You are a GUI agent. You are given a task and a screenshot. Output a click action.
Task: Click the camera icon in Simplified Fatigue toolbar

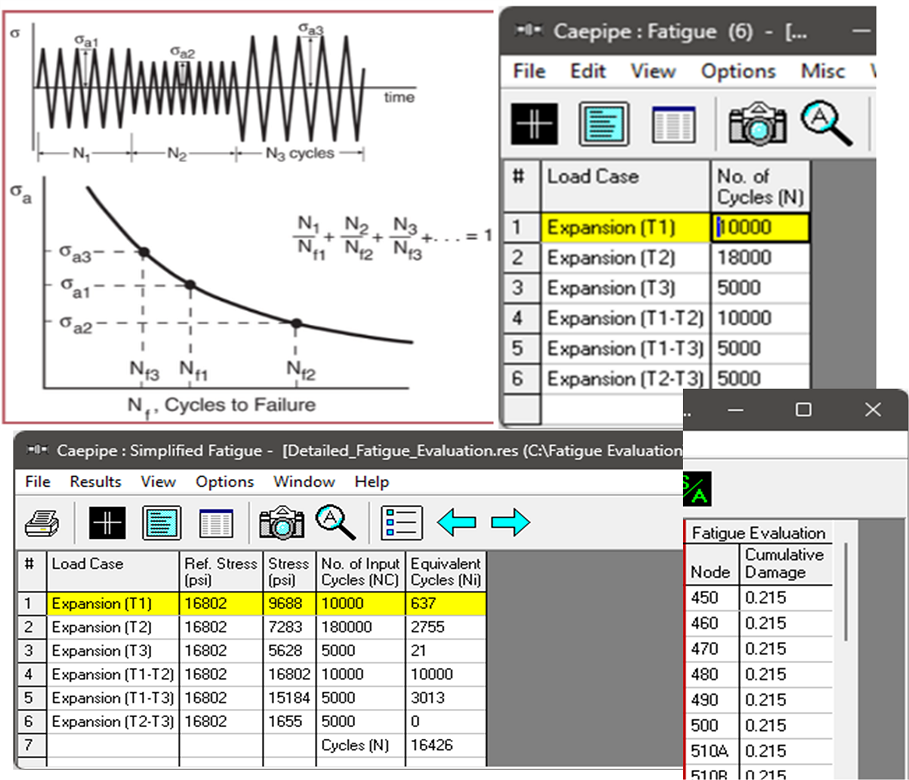point(281,522)
